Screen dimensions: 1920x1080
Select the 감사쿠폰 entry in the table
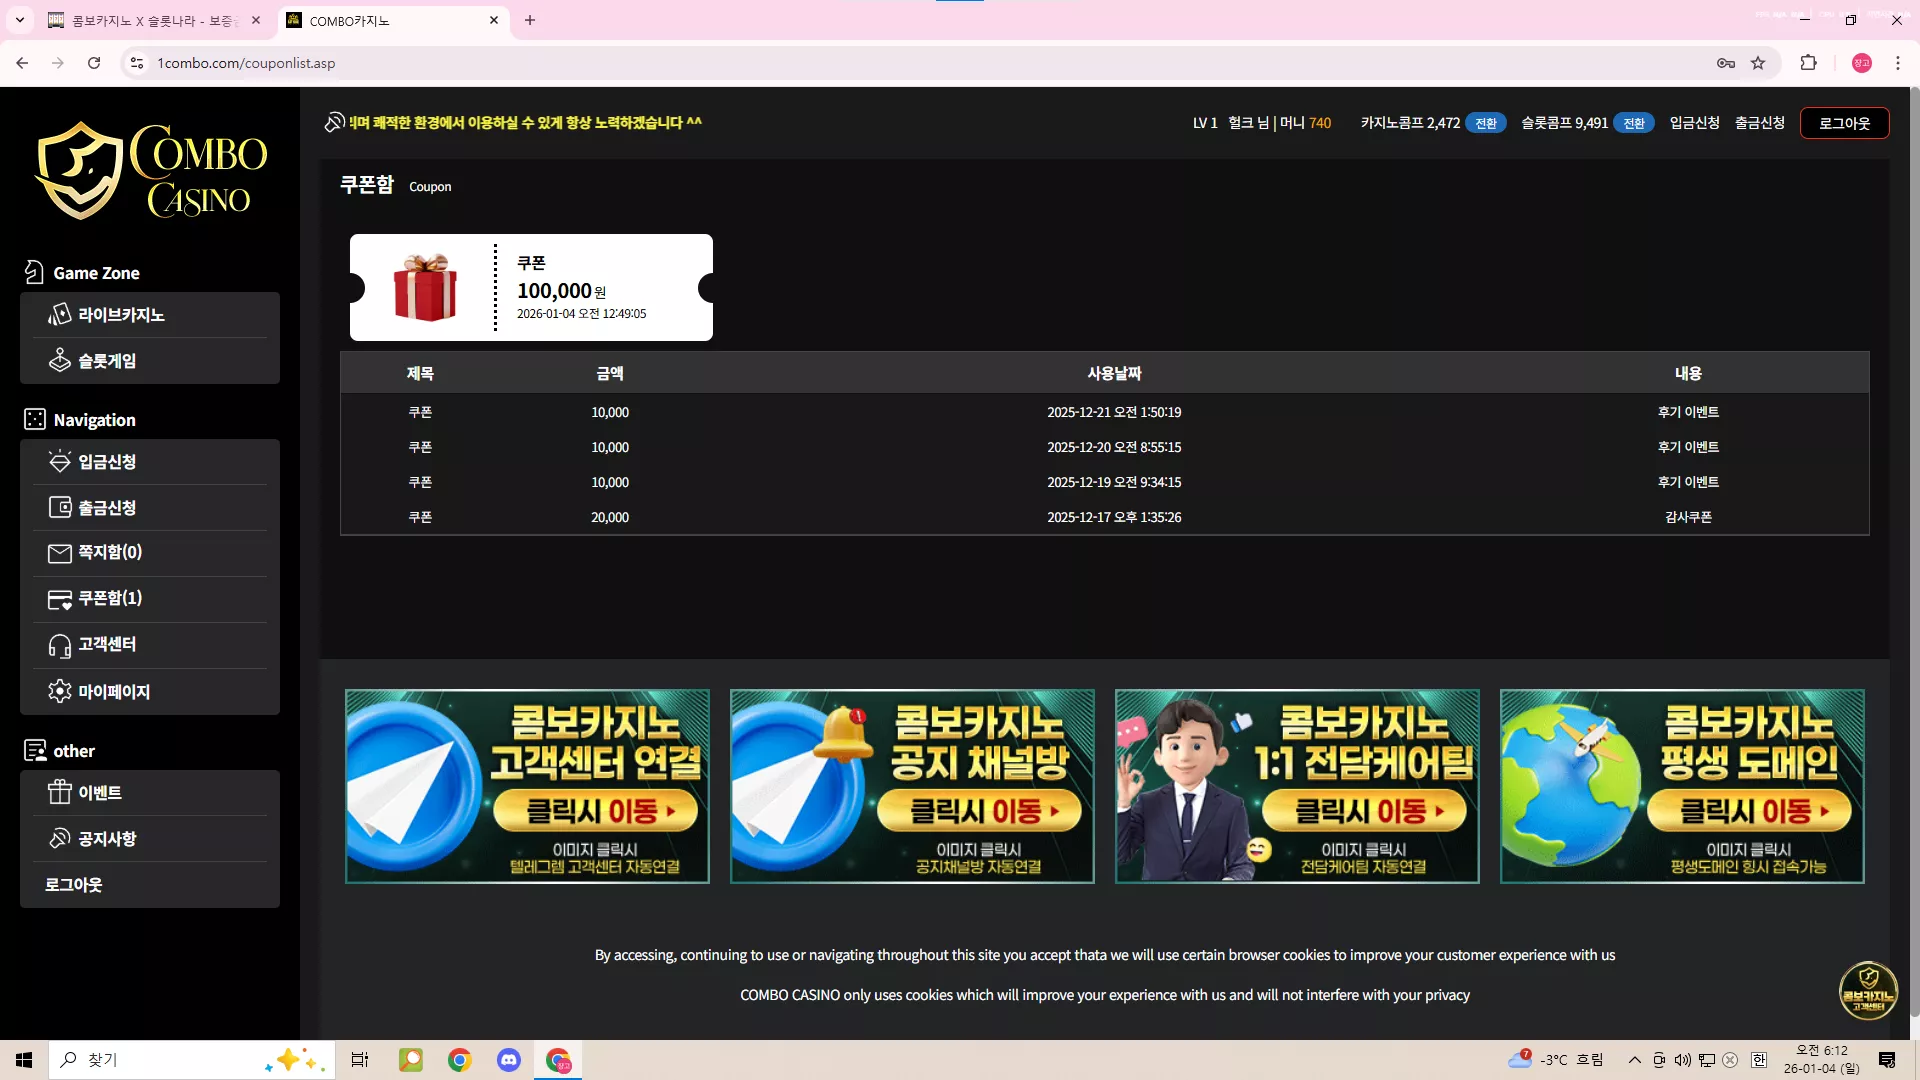click(x=1688, y=517)
